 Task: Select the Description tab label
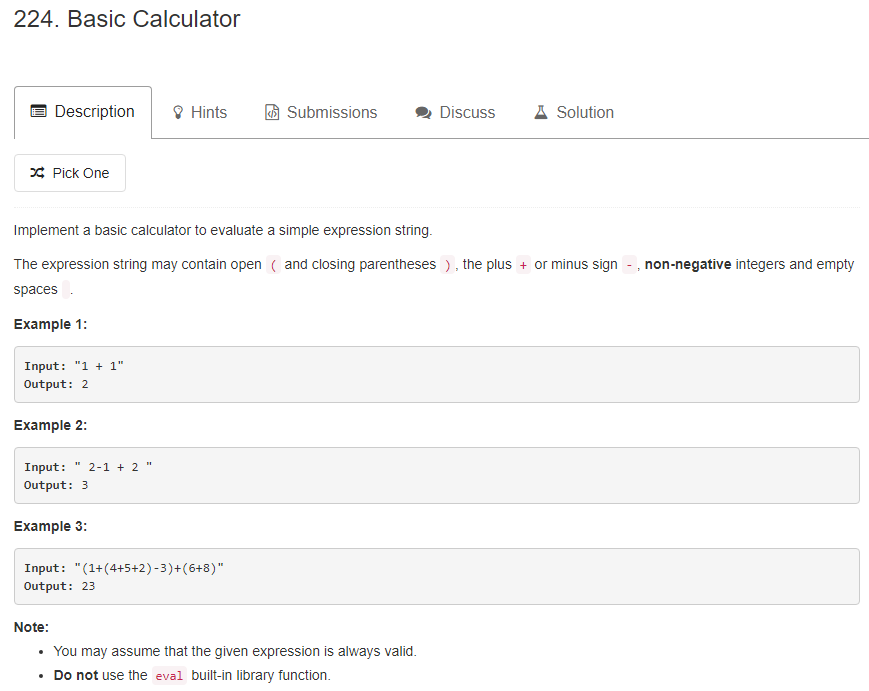point(94,112)
